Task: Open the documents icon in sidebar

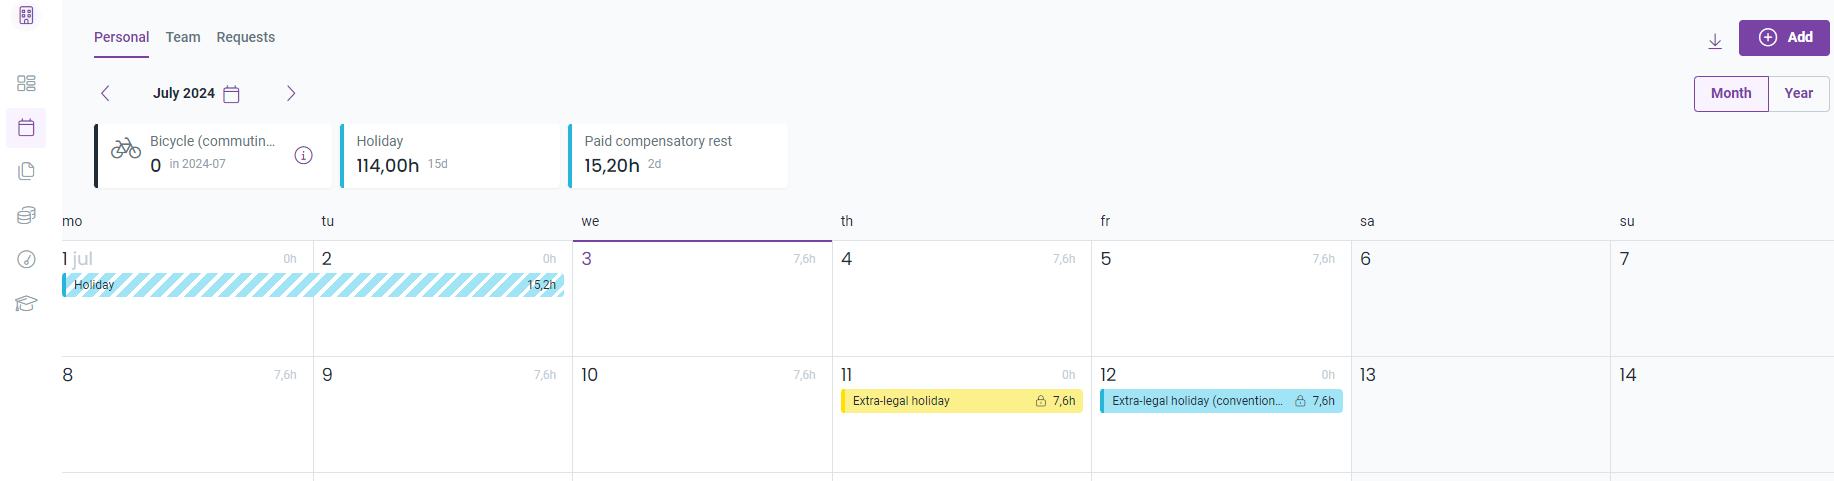Action: point(27,171)
